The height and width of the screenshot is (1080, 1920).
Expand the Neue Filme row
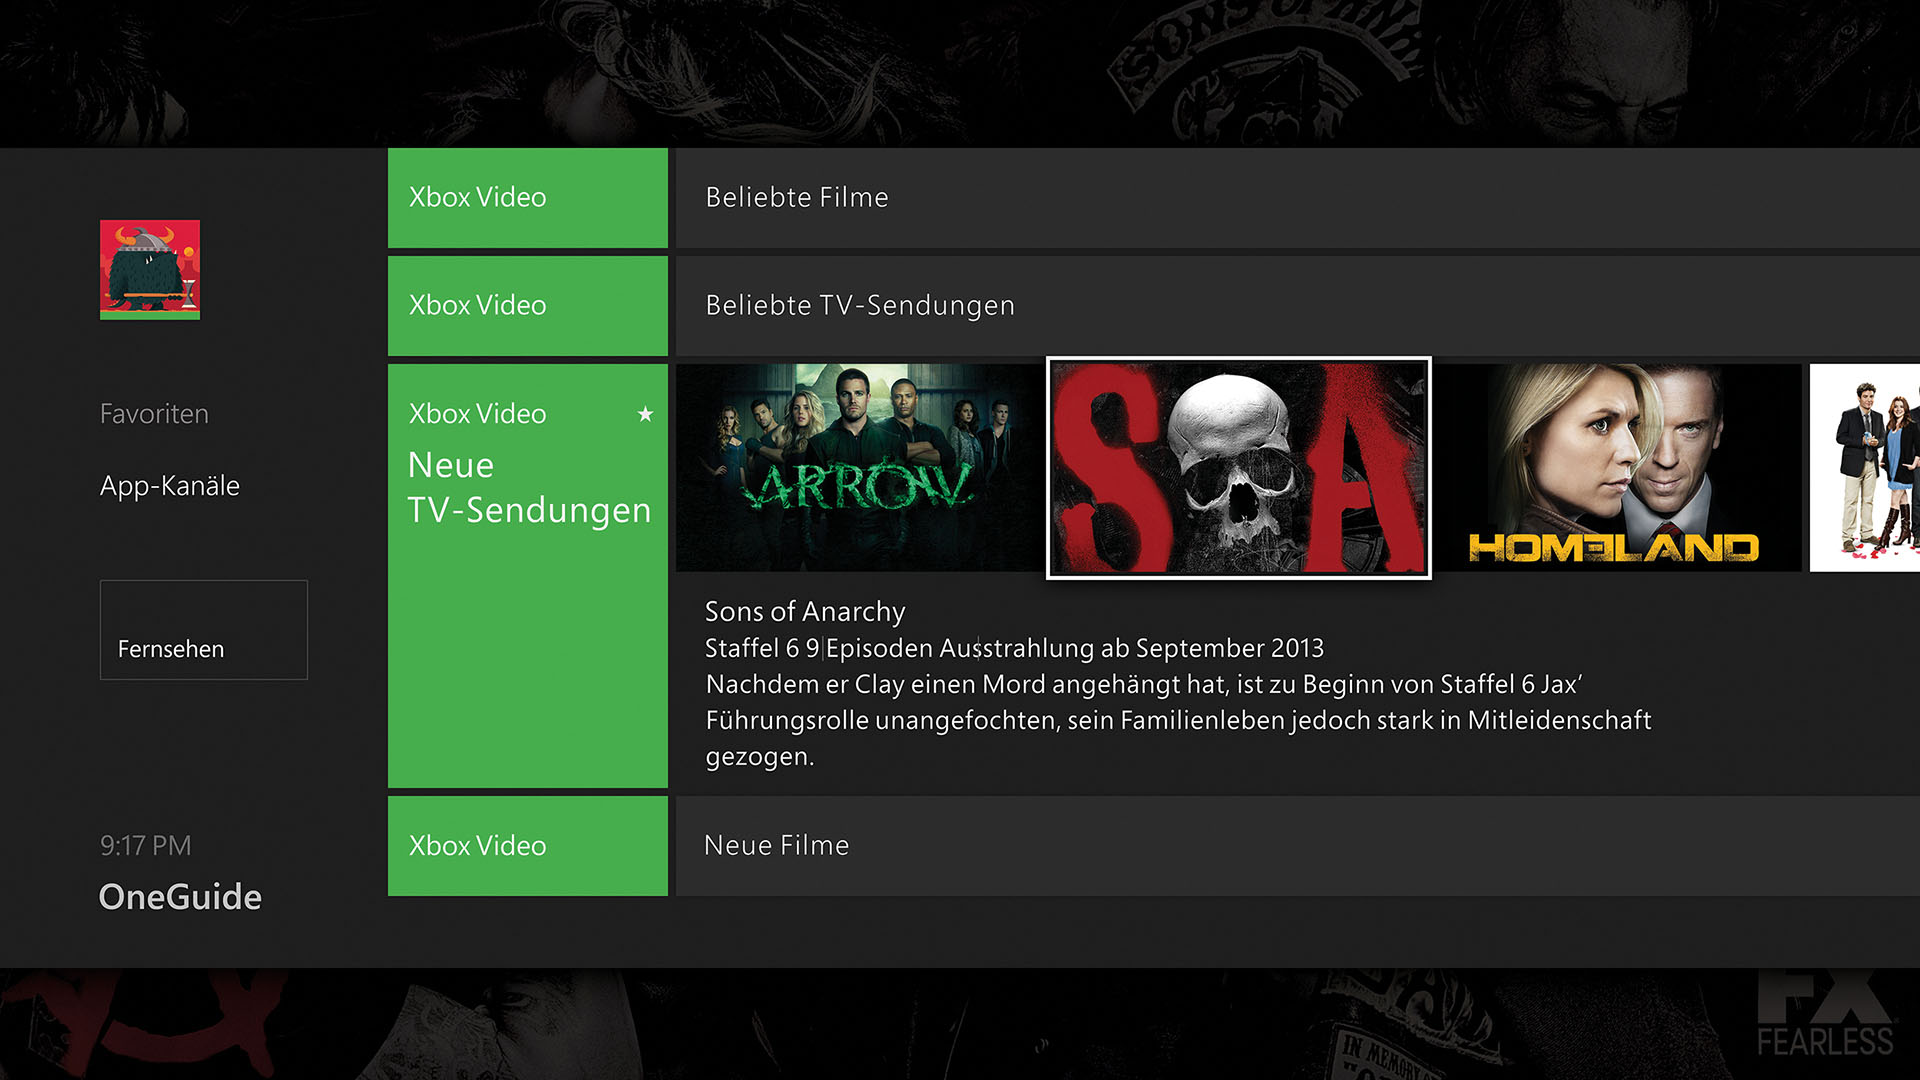1298,846
